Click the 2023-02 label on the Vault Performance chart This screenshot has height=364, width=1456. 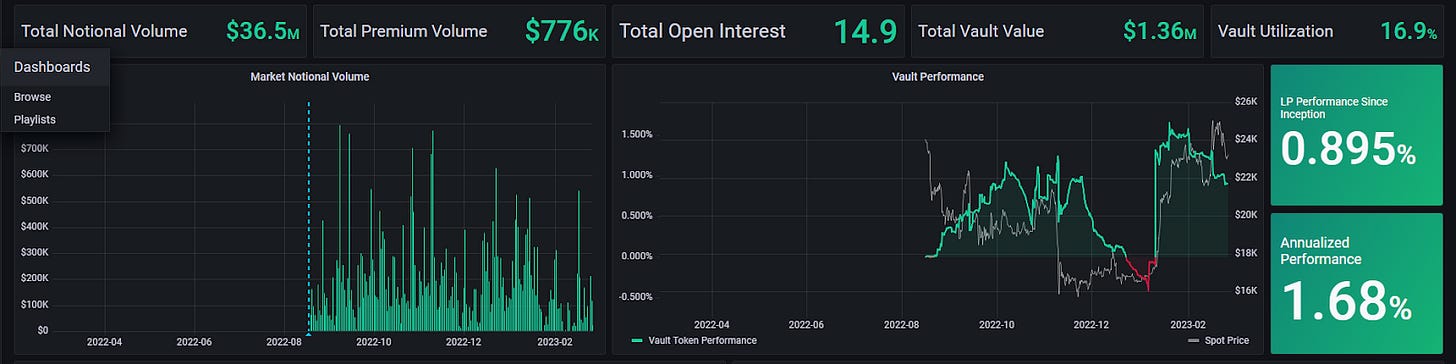tap(1187, 324)
